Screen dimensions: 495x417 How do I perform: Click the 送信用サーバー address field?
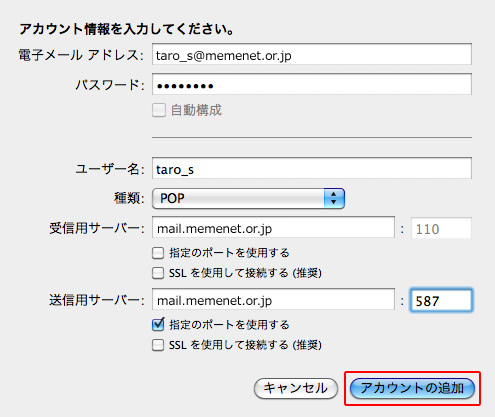coord(273,299)
